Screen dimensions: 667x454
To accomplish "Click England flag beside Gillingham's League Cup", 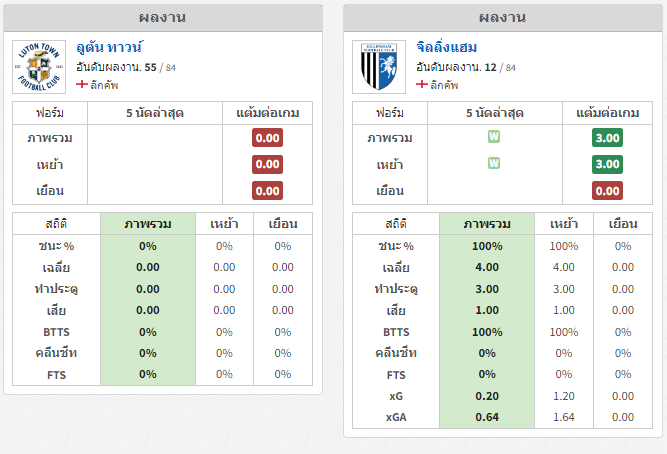I will point(422,84).
